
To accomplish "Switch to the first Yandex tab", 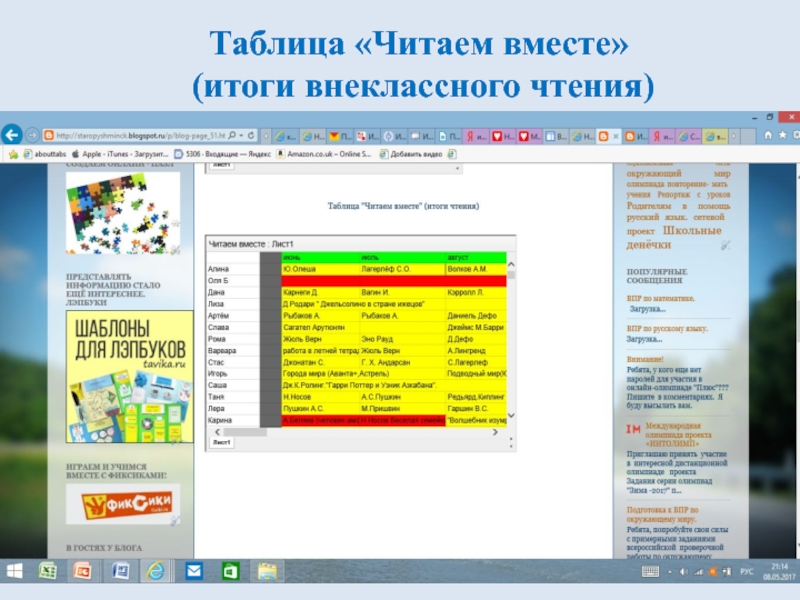I will click(x=476, y=136).
